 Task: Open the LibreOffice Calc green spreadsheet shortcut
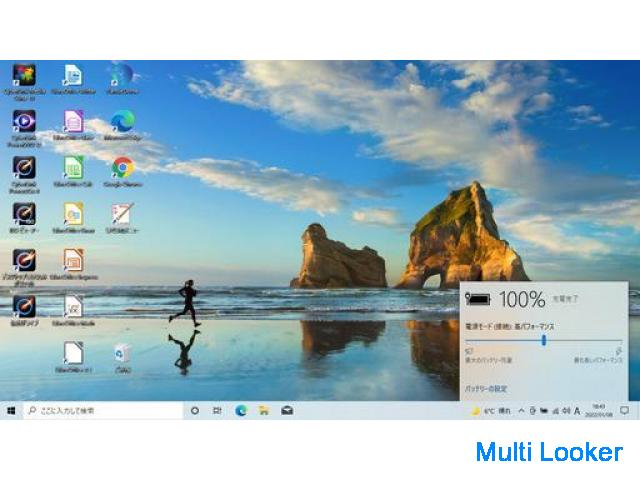(x=73, y=168)
